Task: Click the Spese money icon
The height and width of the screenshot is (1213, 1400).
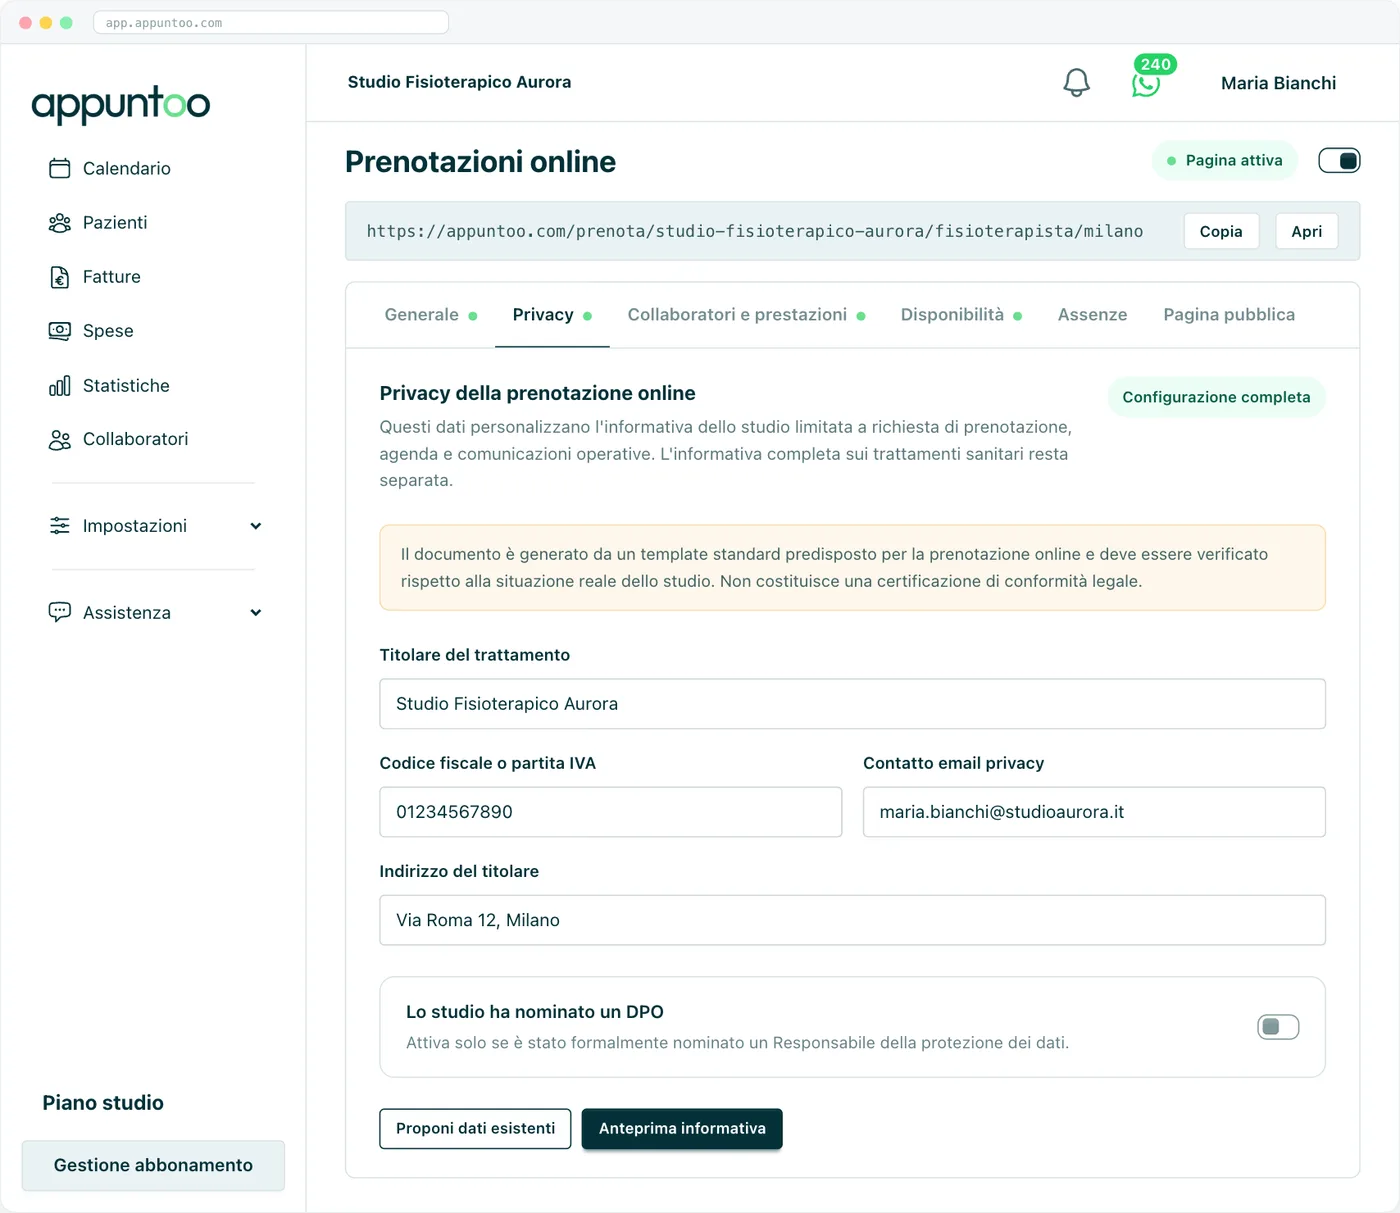Action: coord(60,331)
